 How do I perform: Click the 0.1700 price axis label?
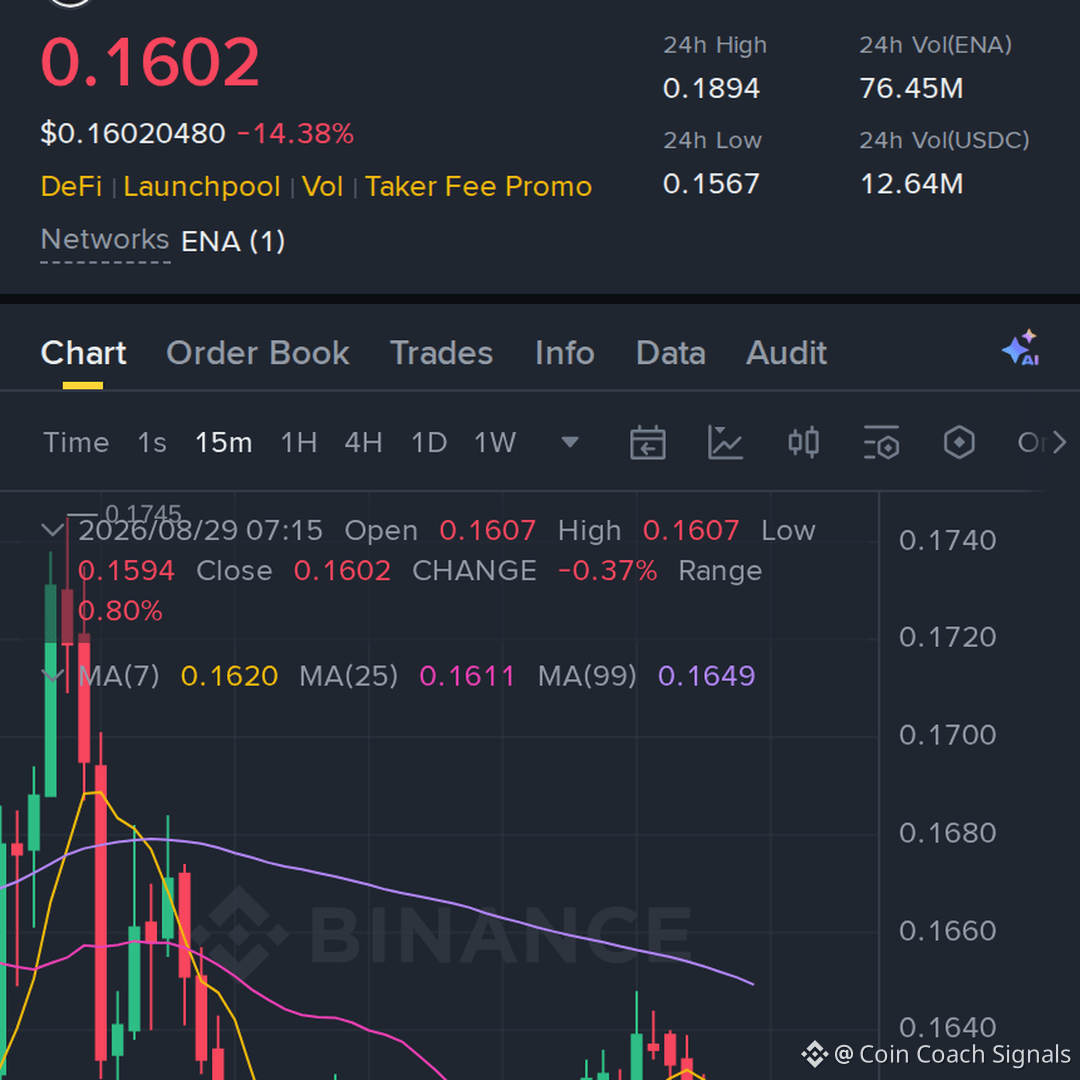(948, 735)
